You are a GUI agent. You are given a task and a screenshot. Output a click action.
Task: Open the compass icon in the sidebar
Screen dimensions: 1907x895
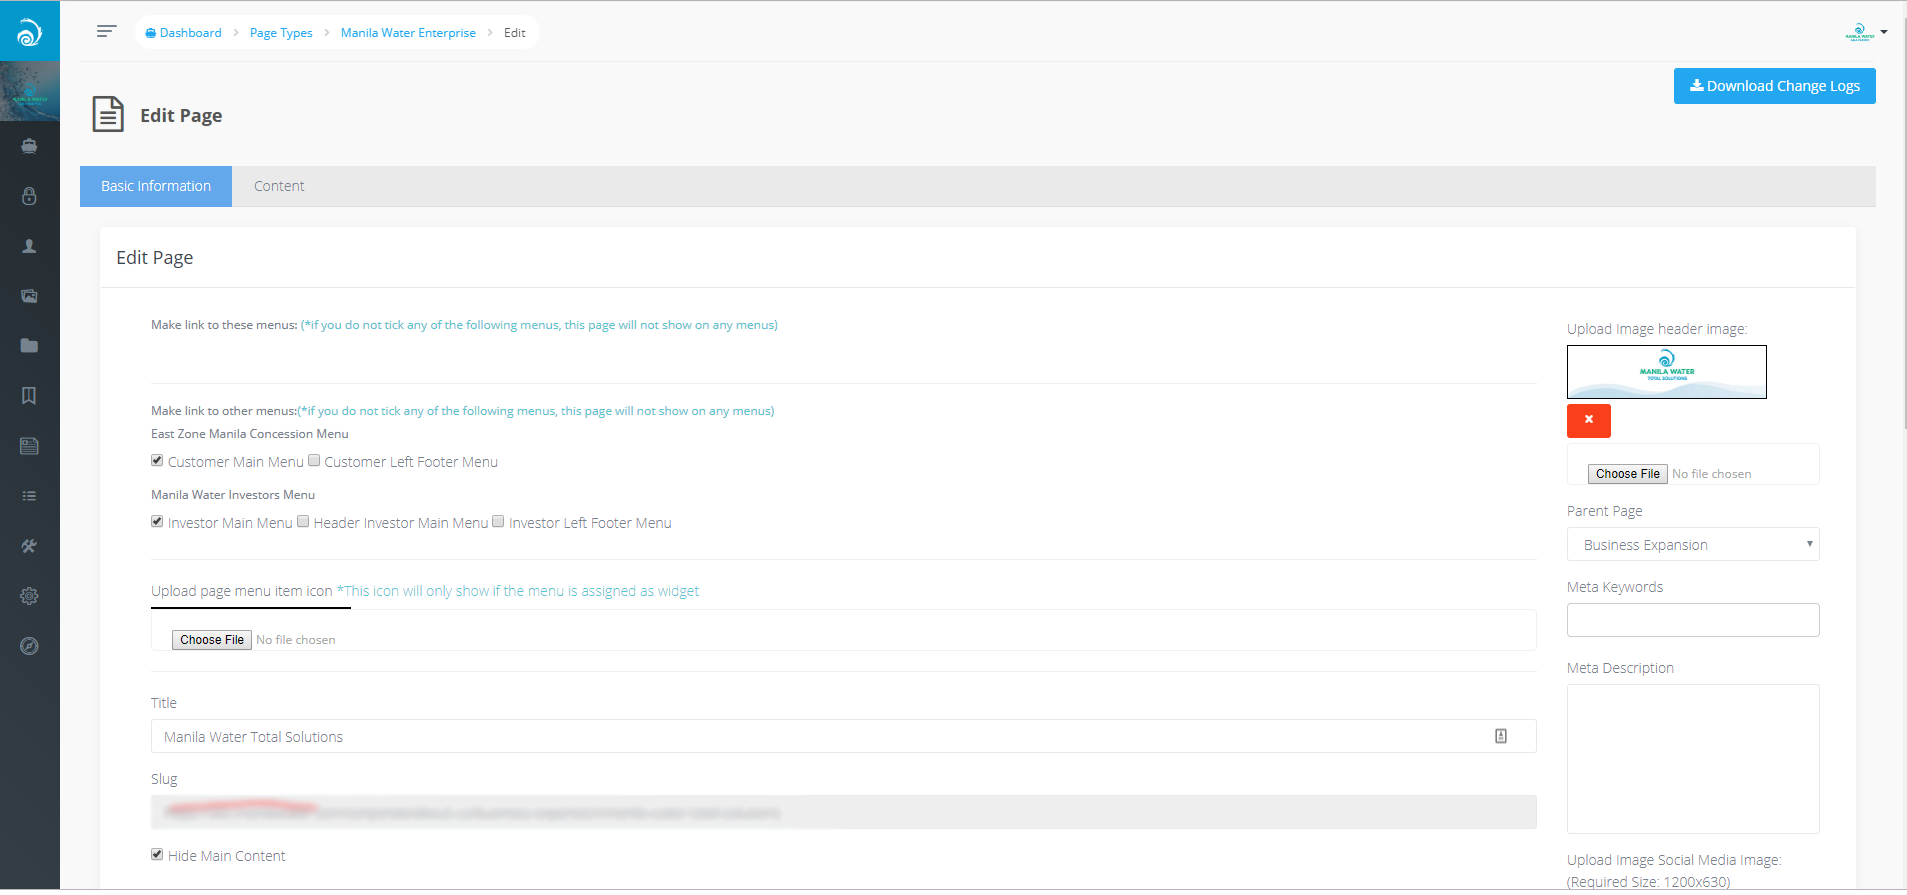coord(29,646)
